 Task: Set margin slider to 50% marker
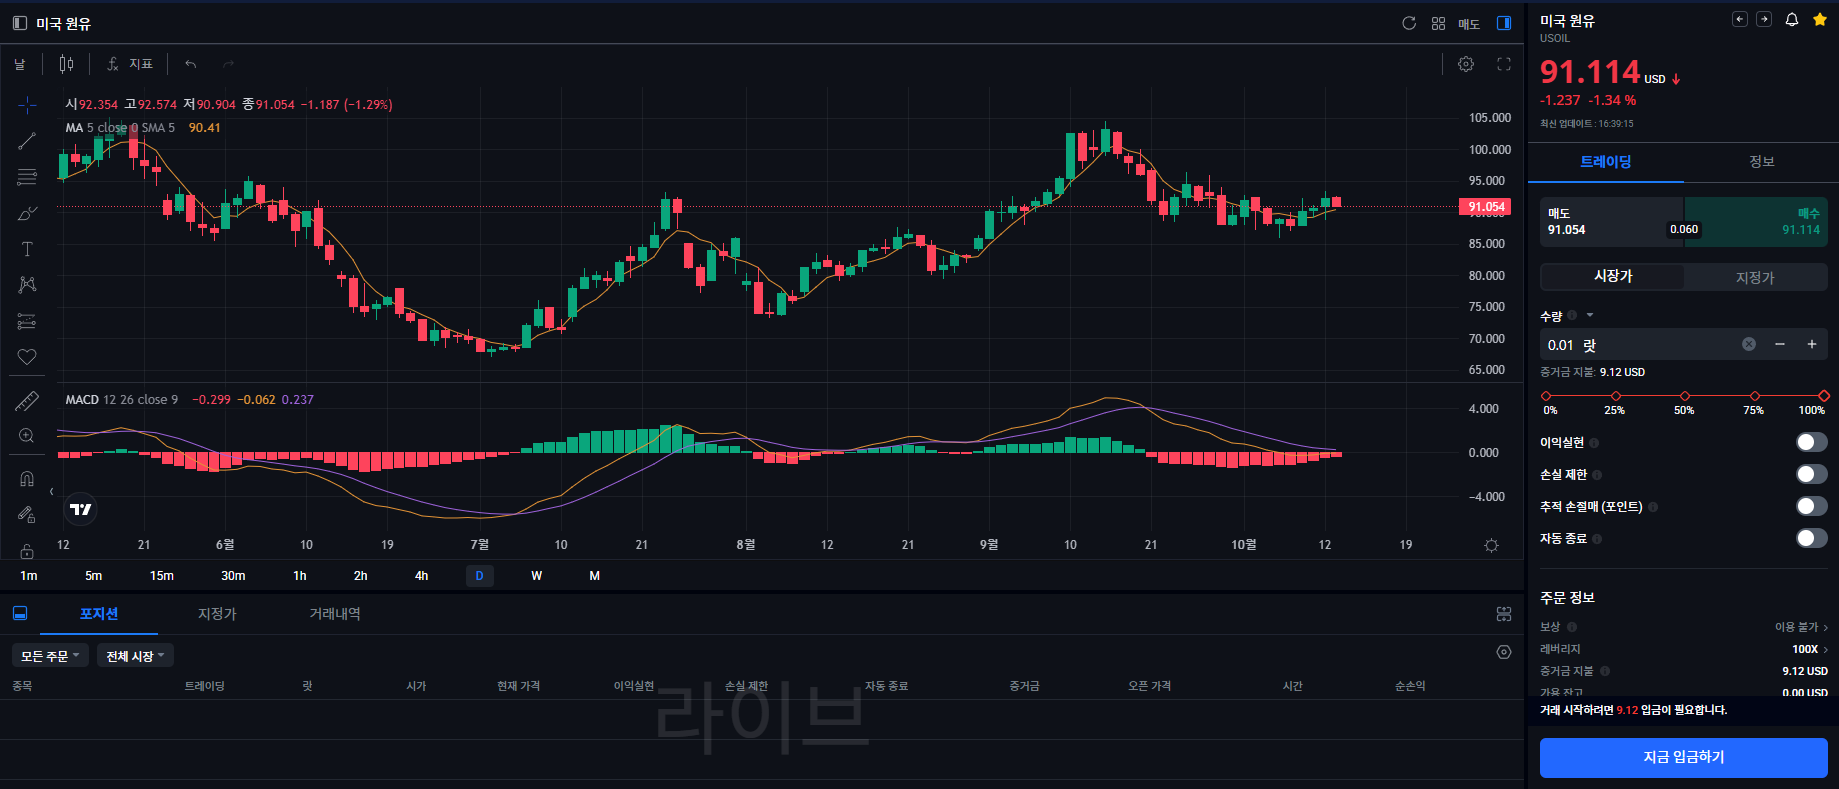[x=1685, y=396]
